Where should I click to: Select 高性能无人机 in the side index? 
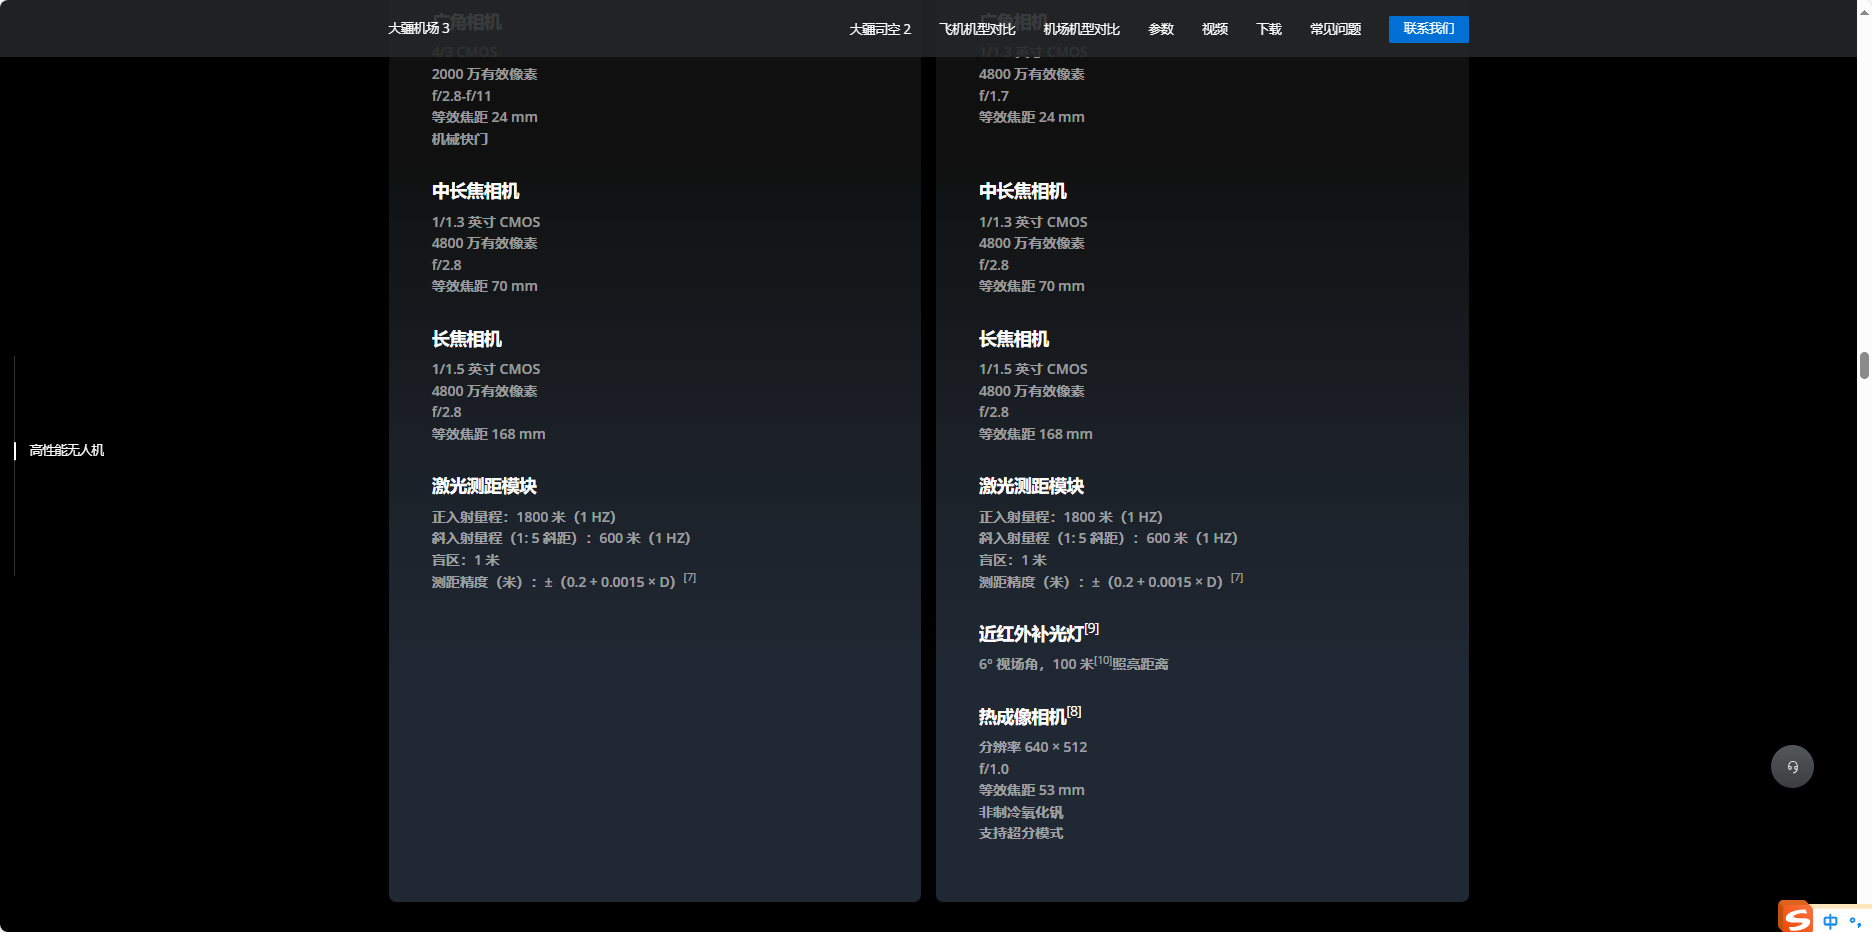[x=67, y=450]
